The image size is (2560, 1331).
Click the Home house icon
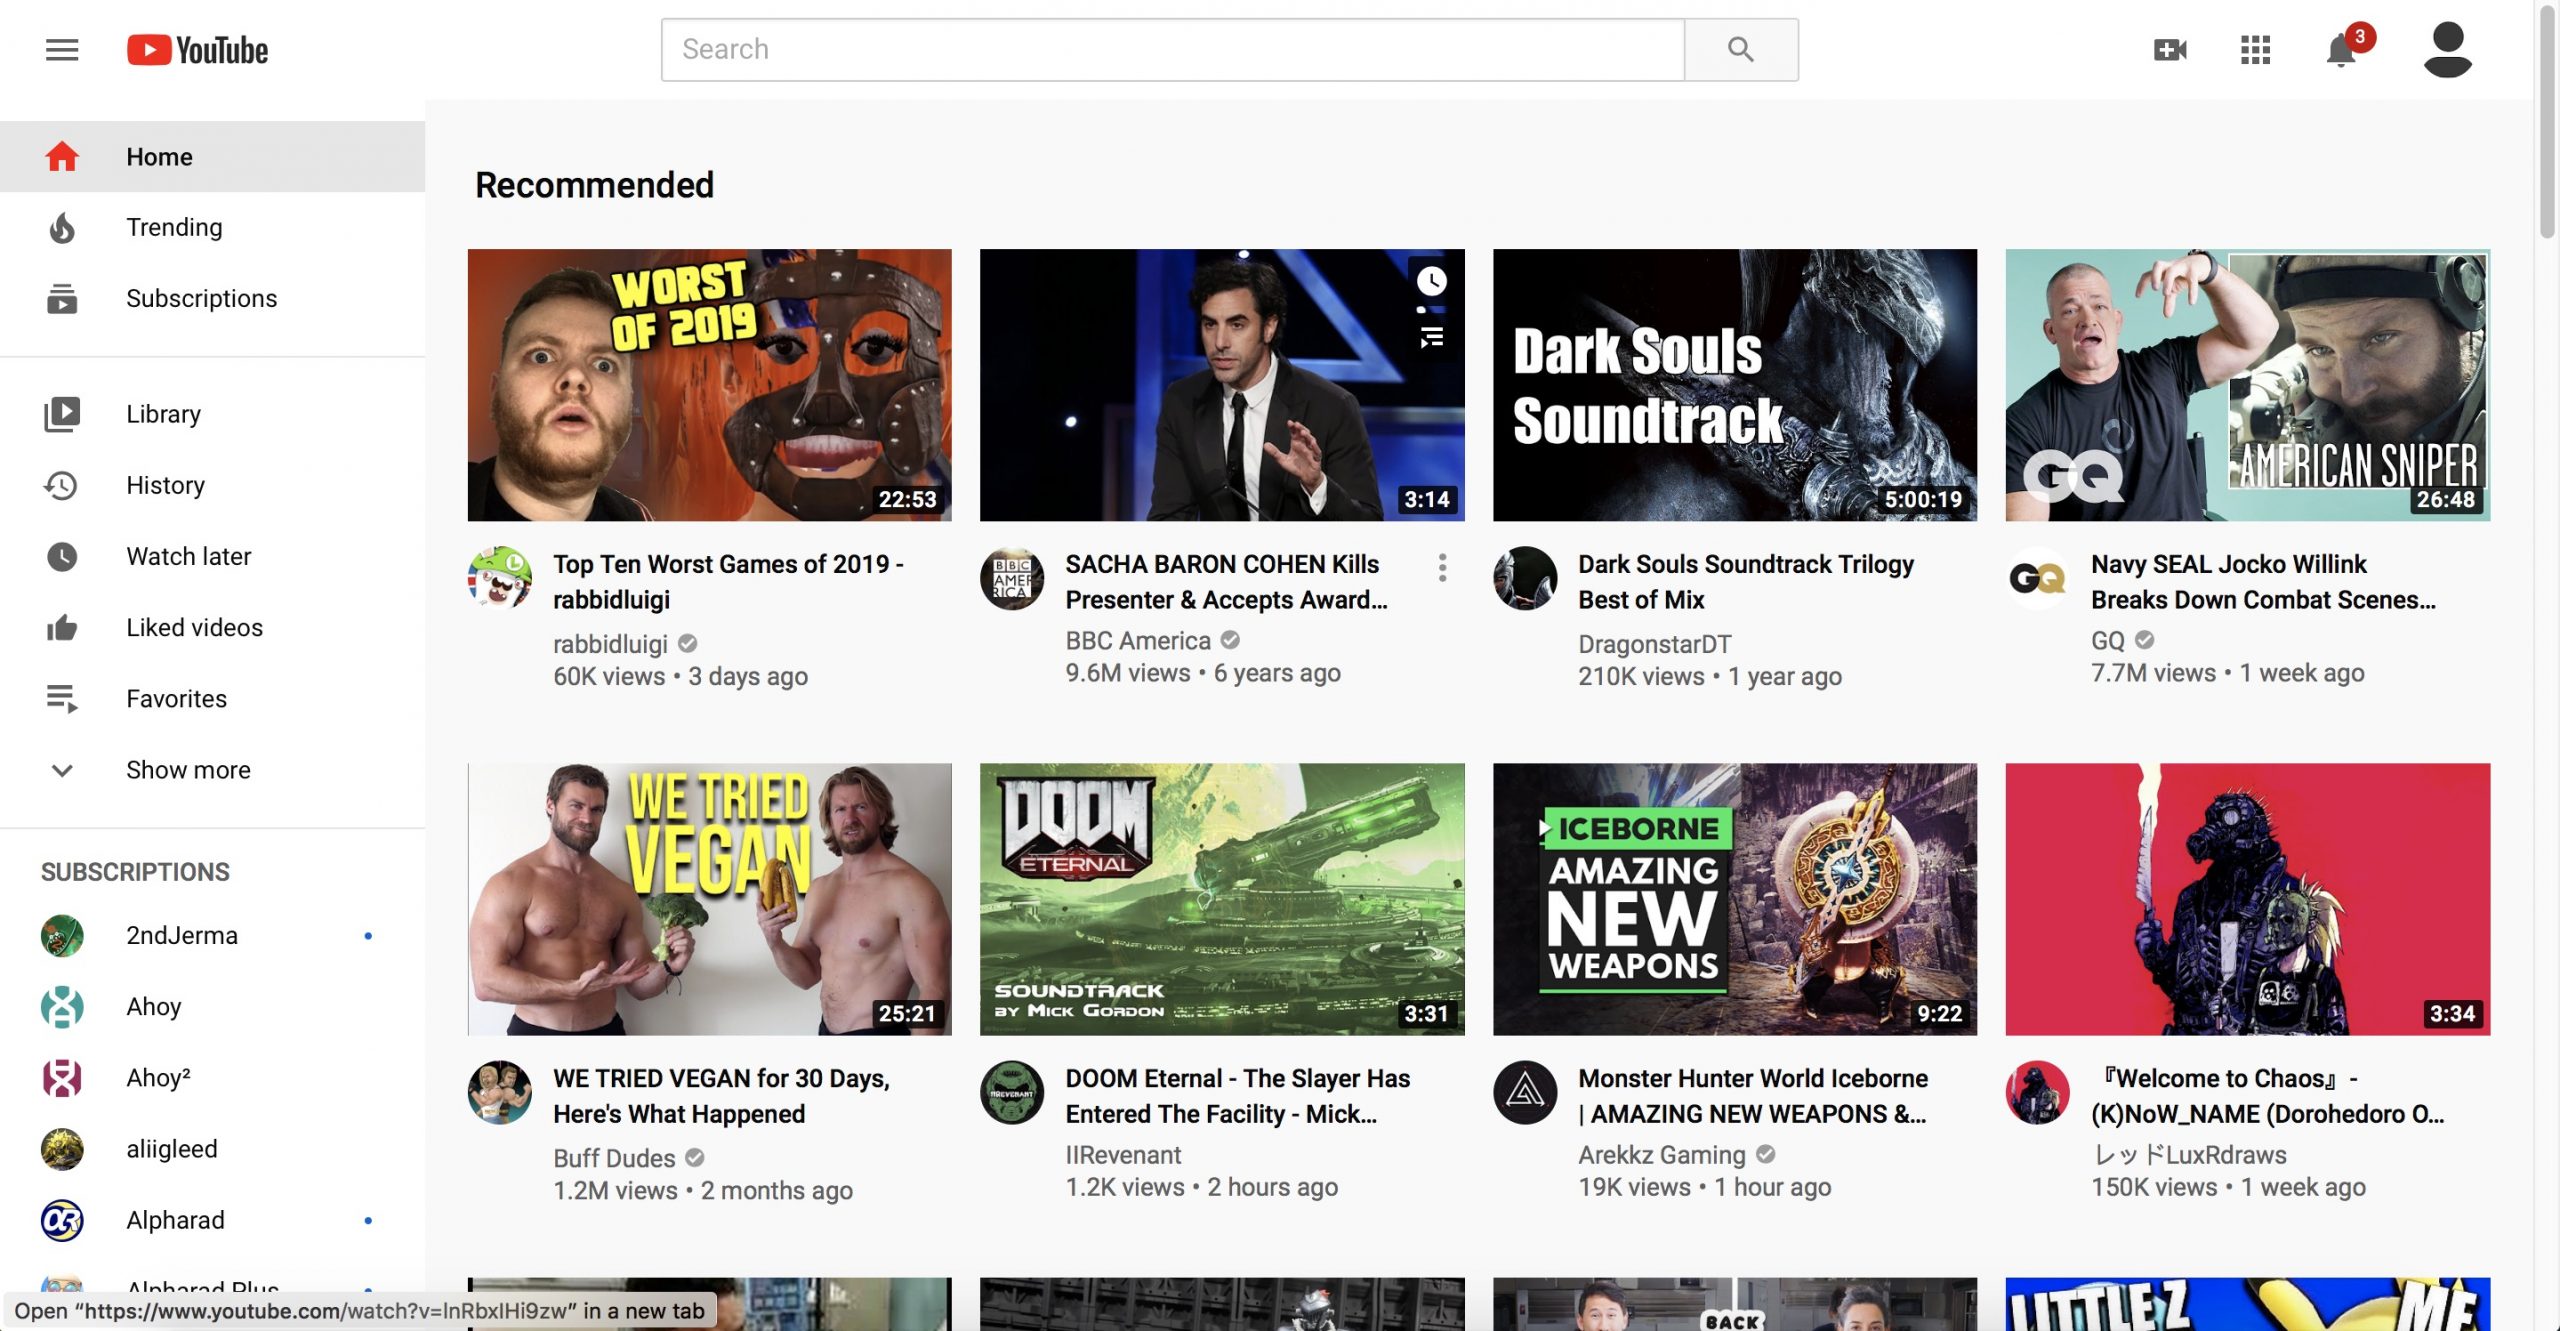click(62, 157)
